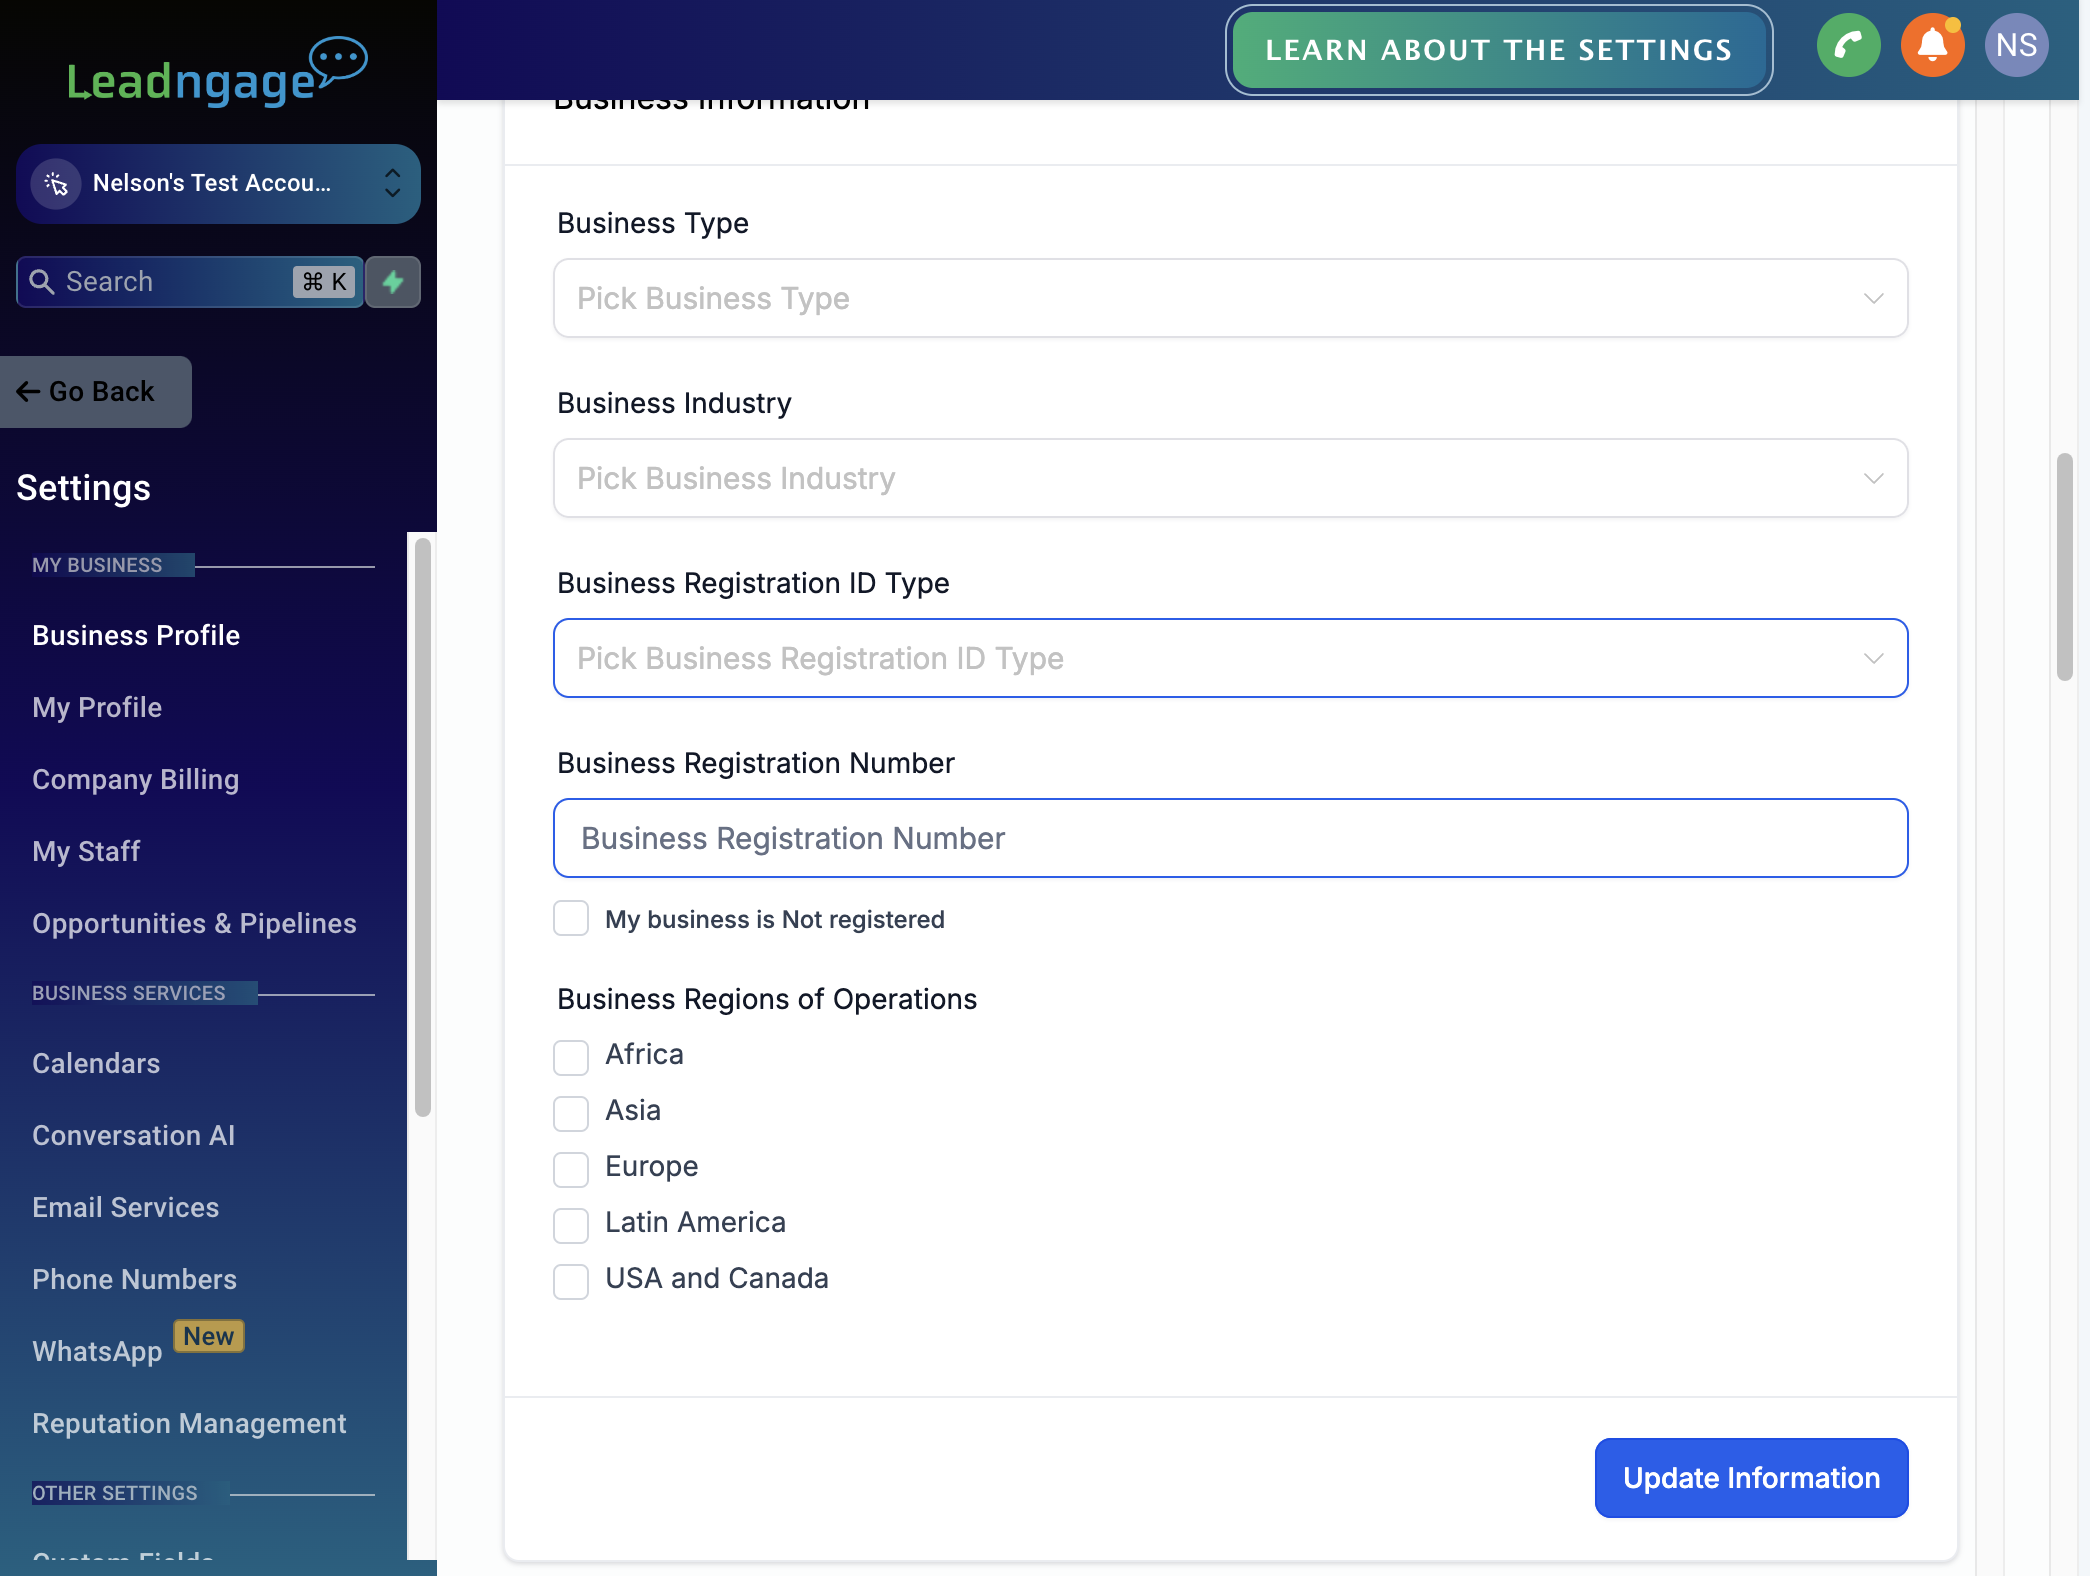Tick the USA and Canada checkbox
2090x1576 pixels.
coord(571,1281)
